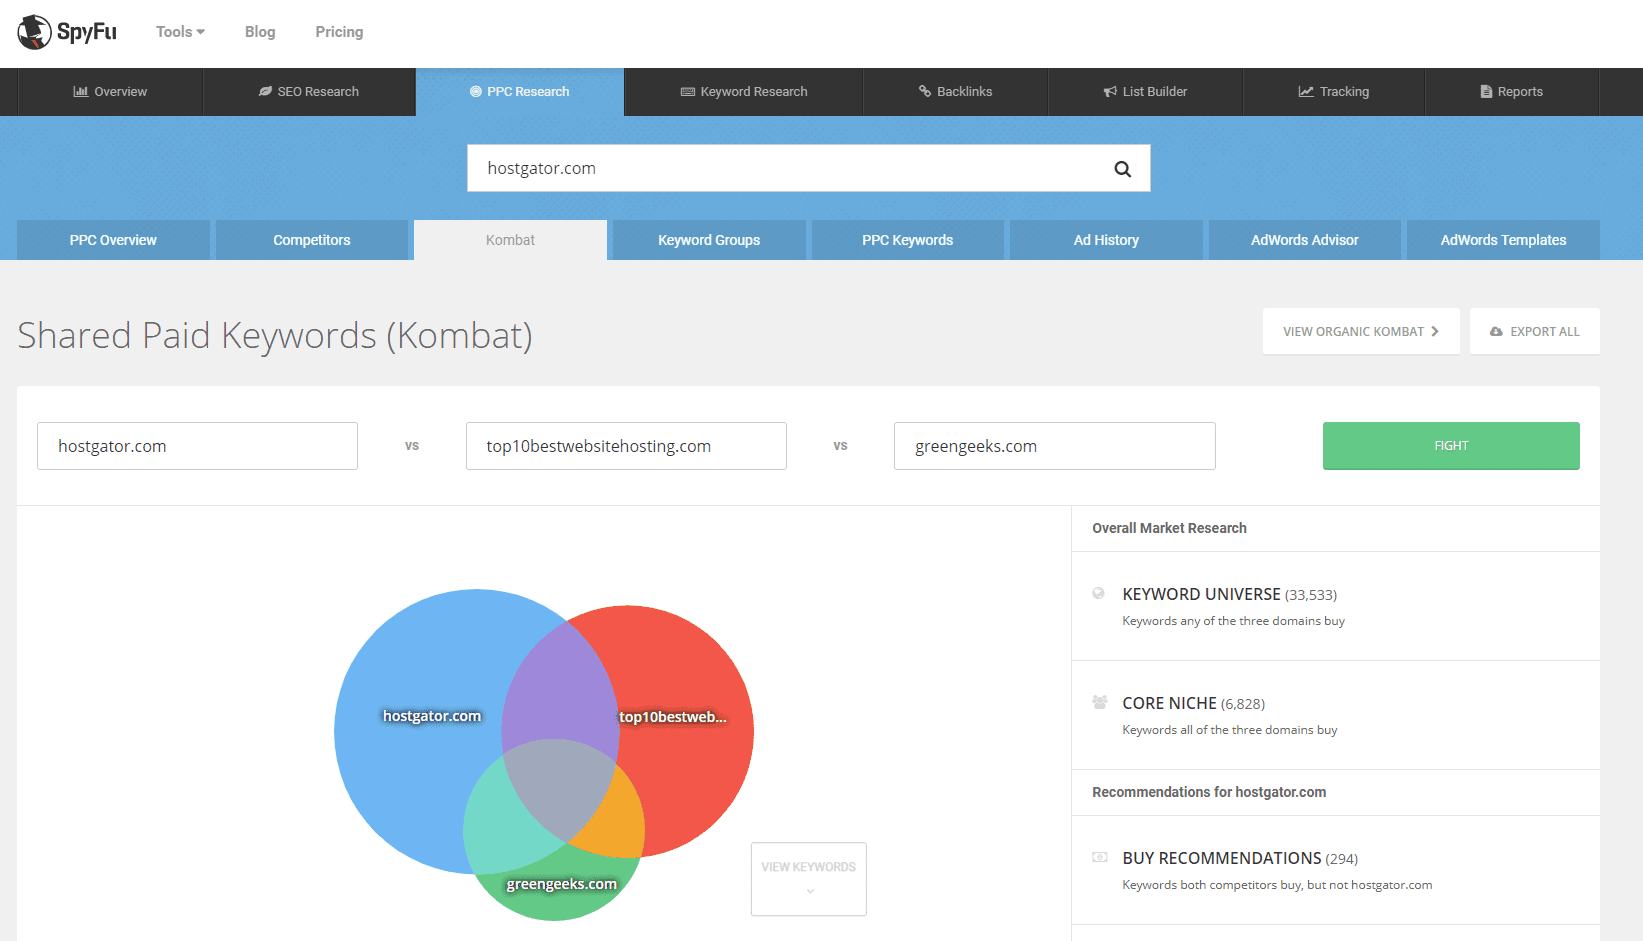Viewport: 1643px width, 941px height.
Task: Select Buy Recommendations (294)
Action: [x=1240, y=858]
